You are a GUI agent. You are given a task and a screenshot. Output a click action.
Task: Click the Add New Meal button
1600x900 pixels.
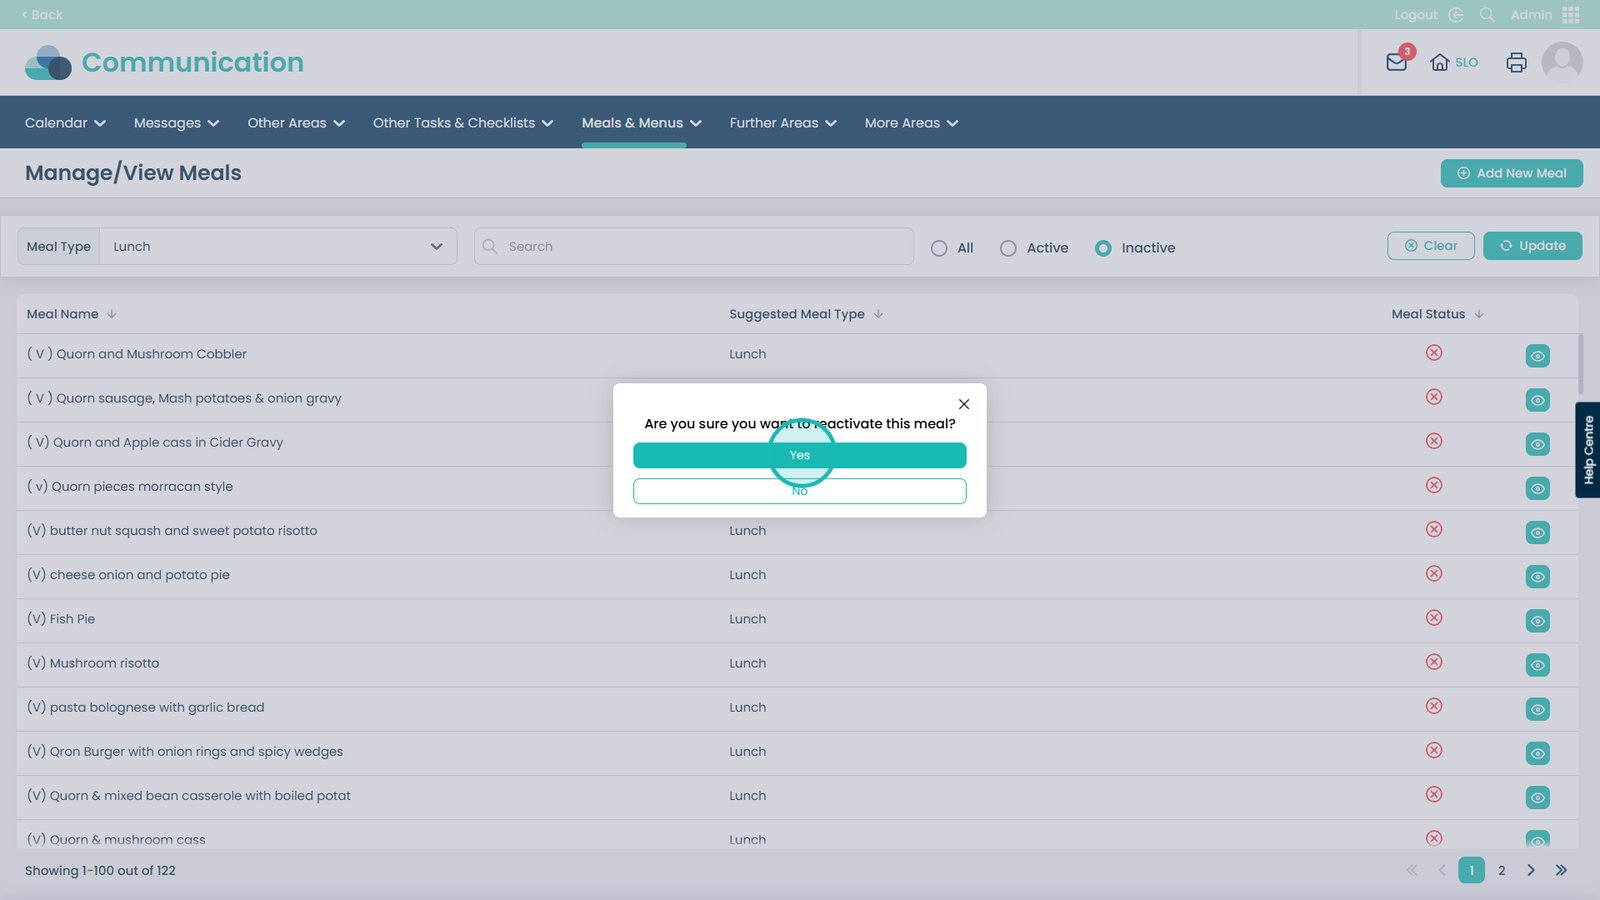pyautogui.click(x=1511, y=173)
